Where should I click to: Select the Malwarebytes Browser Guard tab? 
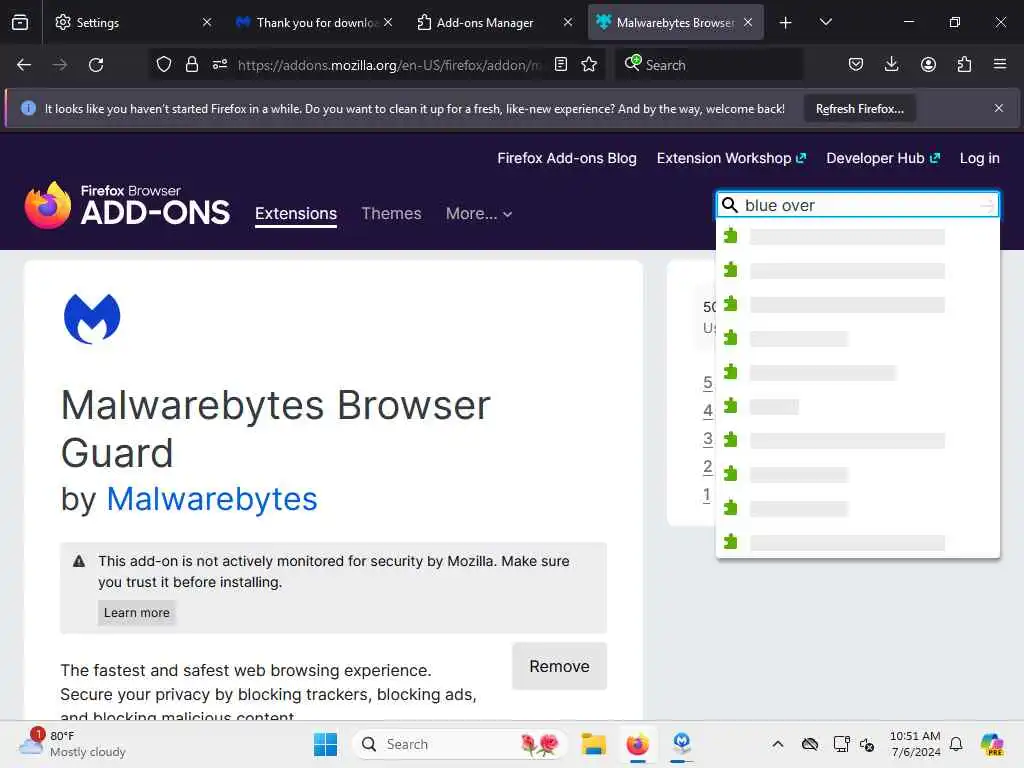click(675, 22)
